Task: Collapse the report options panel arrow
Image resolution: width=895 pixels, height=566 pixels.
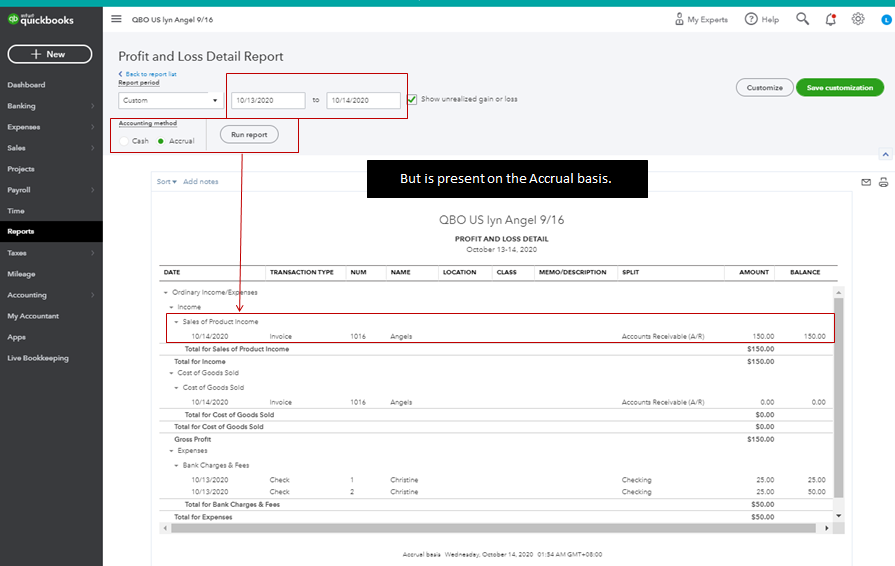Action: 885,155
